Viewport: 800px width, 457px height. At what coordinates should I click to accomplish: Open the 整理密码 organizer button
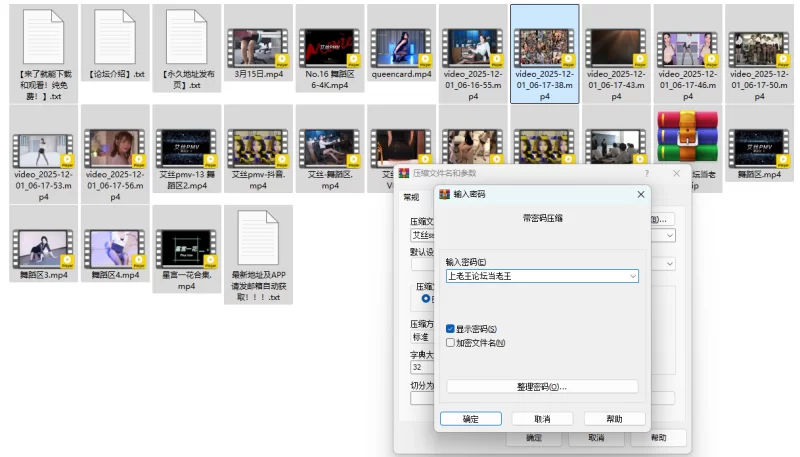542,386
